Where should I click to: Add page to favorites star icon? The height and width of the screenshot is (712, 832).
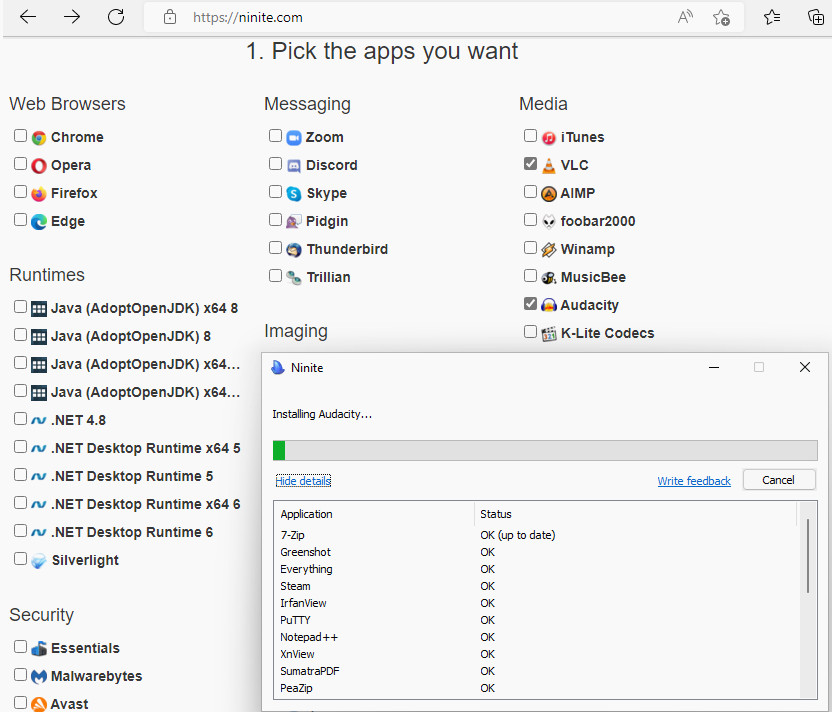pos(721,17)
